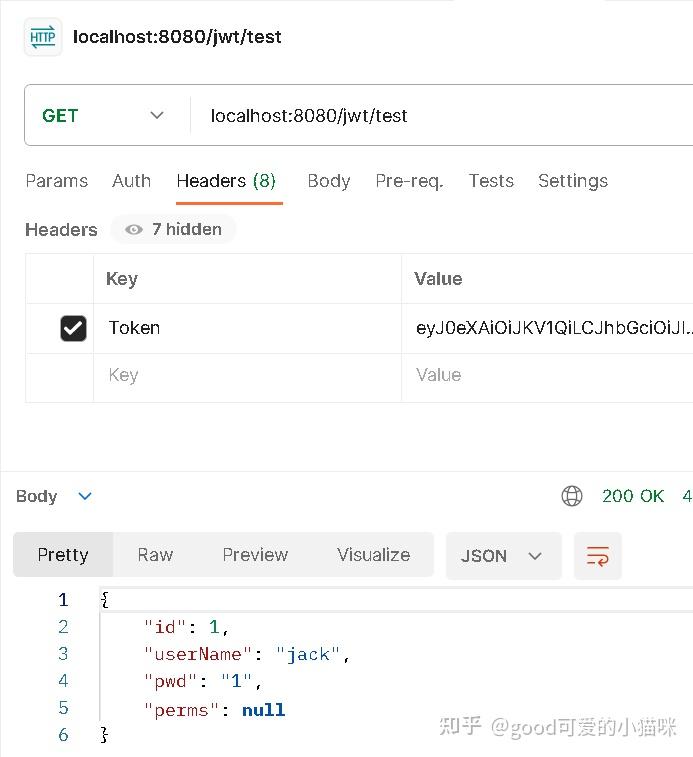This screenshot has width=693, height=757.
Task: Open the Visualize response view
Action: click(373, 555)
